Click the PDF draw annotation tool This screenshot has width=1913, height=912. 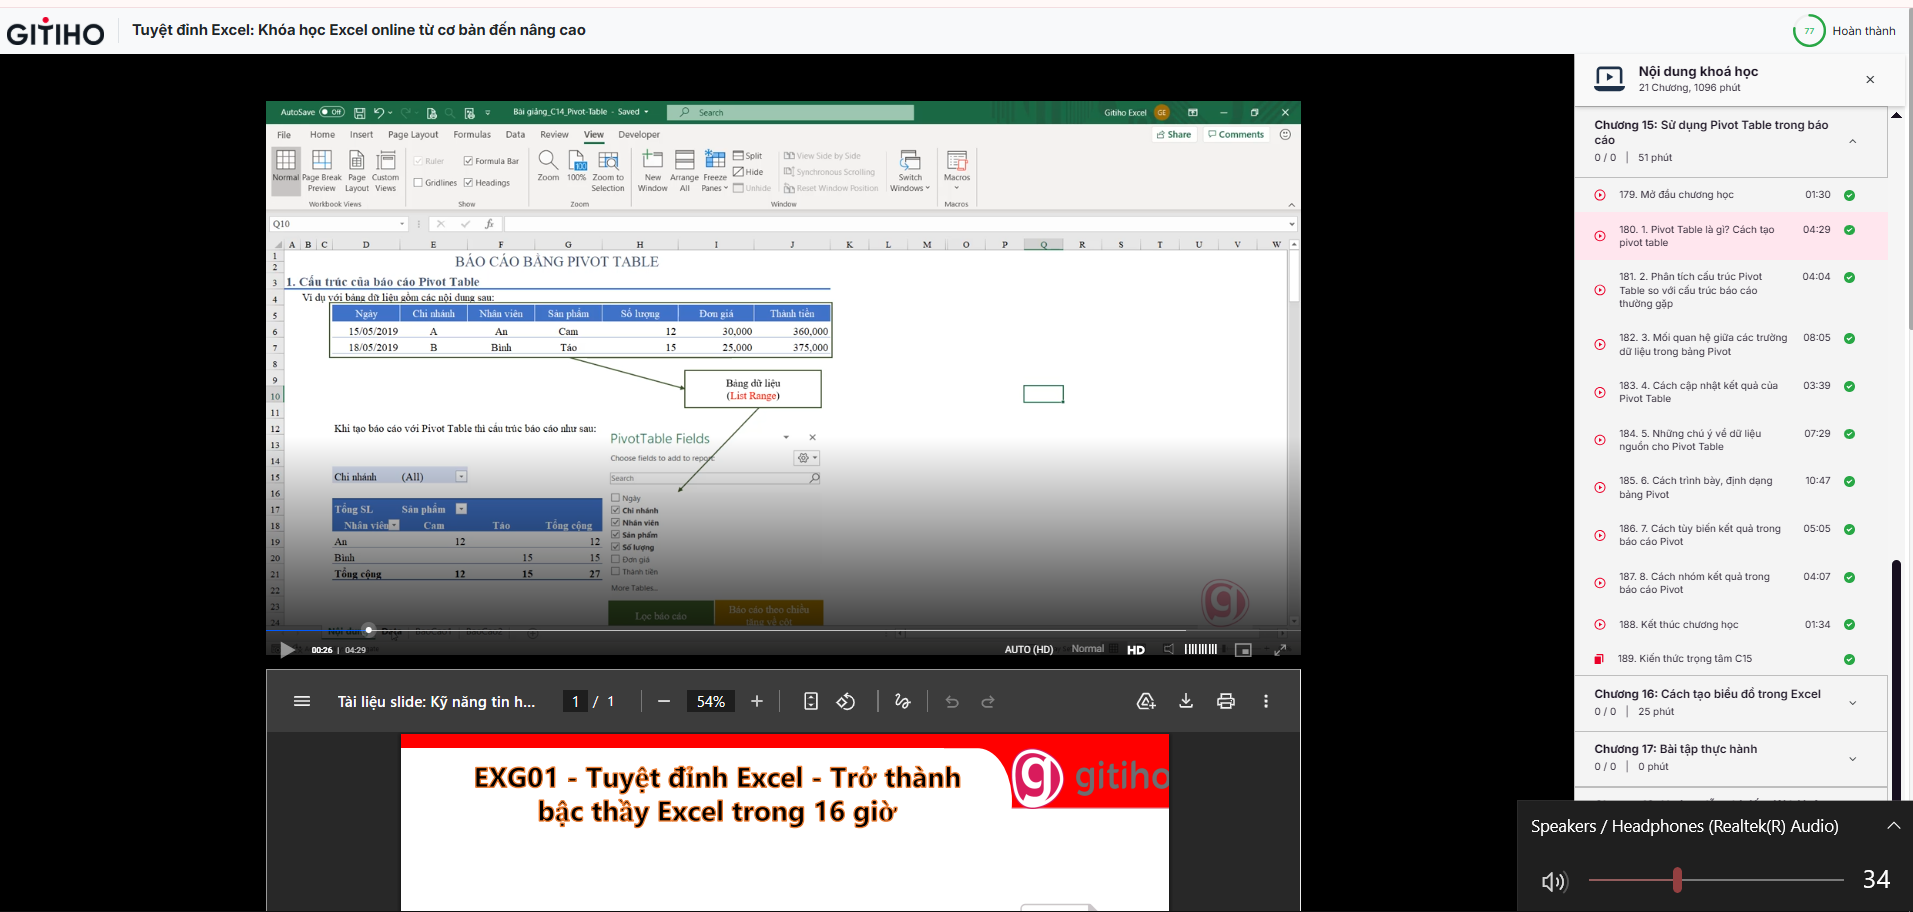(902, 702)
